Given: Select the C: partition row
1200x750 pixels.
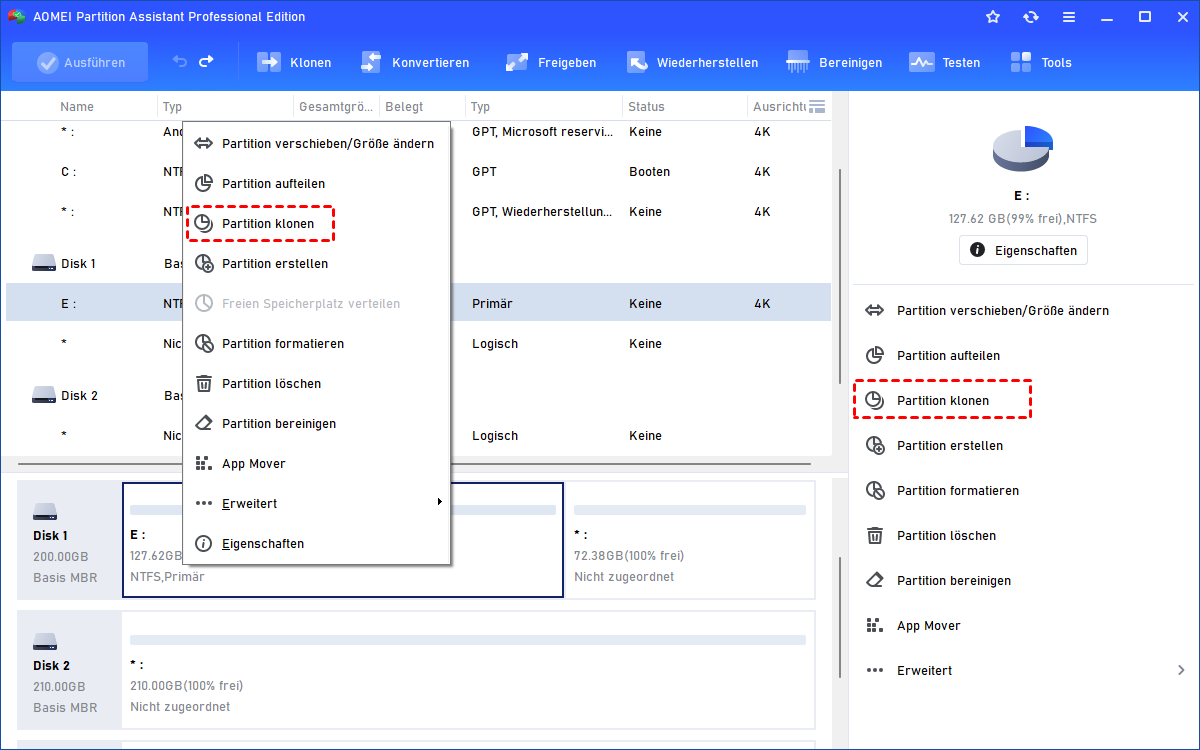Looking at the screenshot, I should click(418, 172).
